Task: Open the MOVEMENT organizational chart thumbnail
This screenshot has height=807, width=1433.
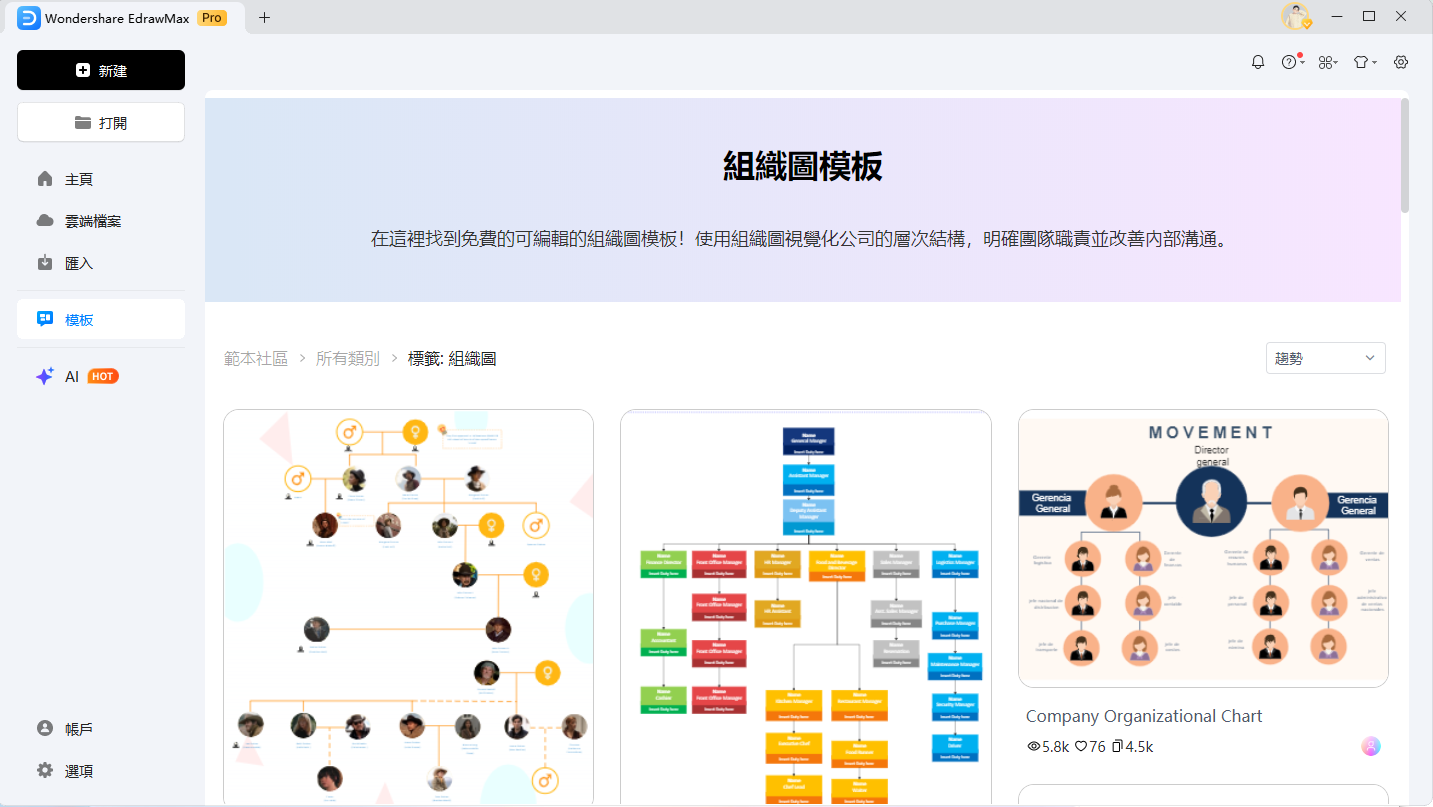Action: (x=1203, y=548)
